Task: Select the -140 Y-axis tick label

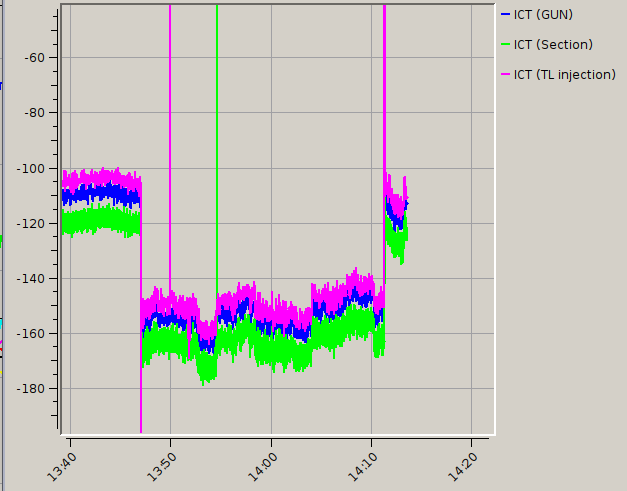Action: click(31, 278)
